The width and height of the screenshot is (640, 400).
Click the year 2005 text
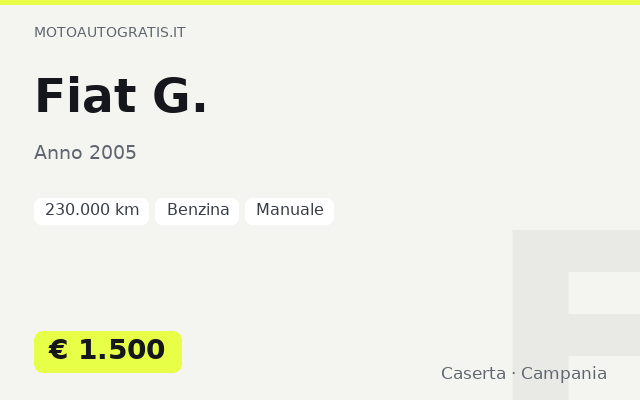pyautogui.click(x=113, y=153)
